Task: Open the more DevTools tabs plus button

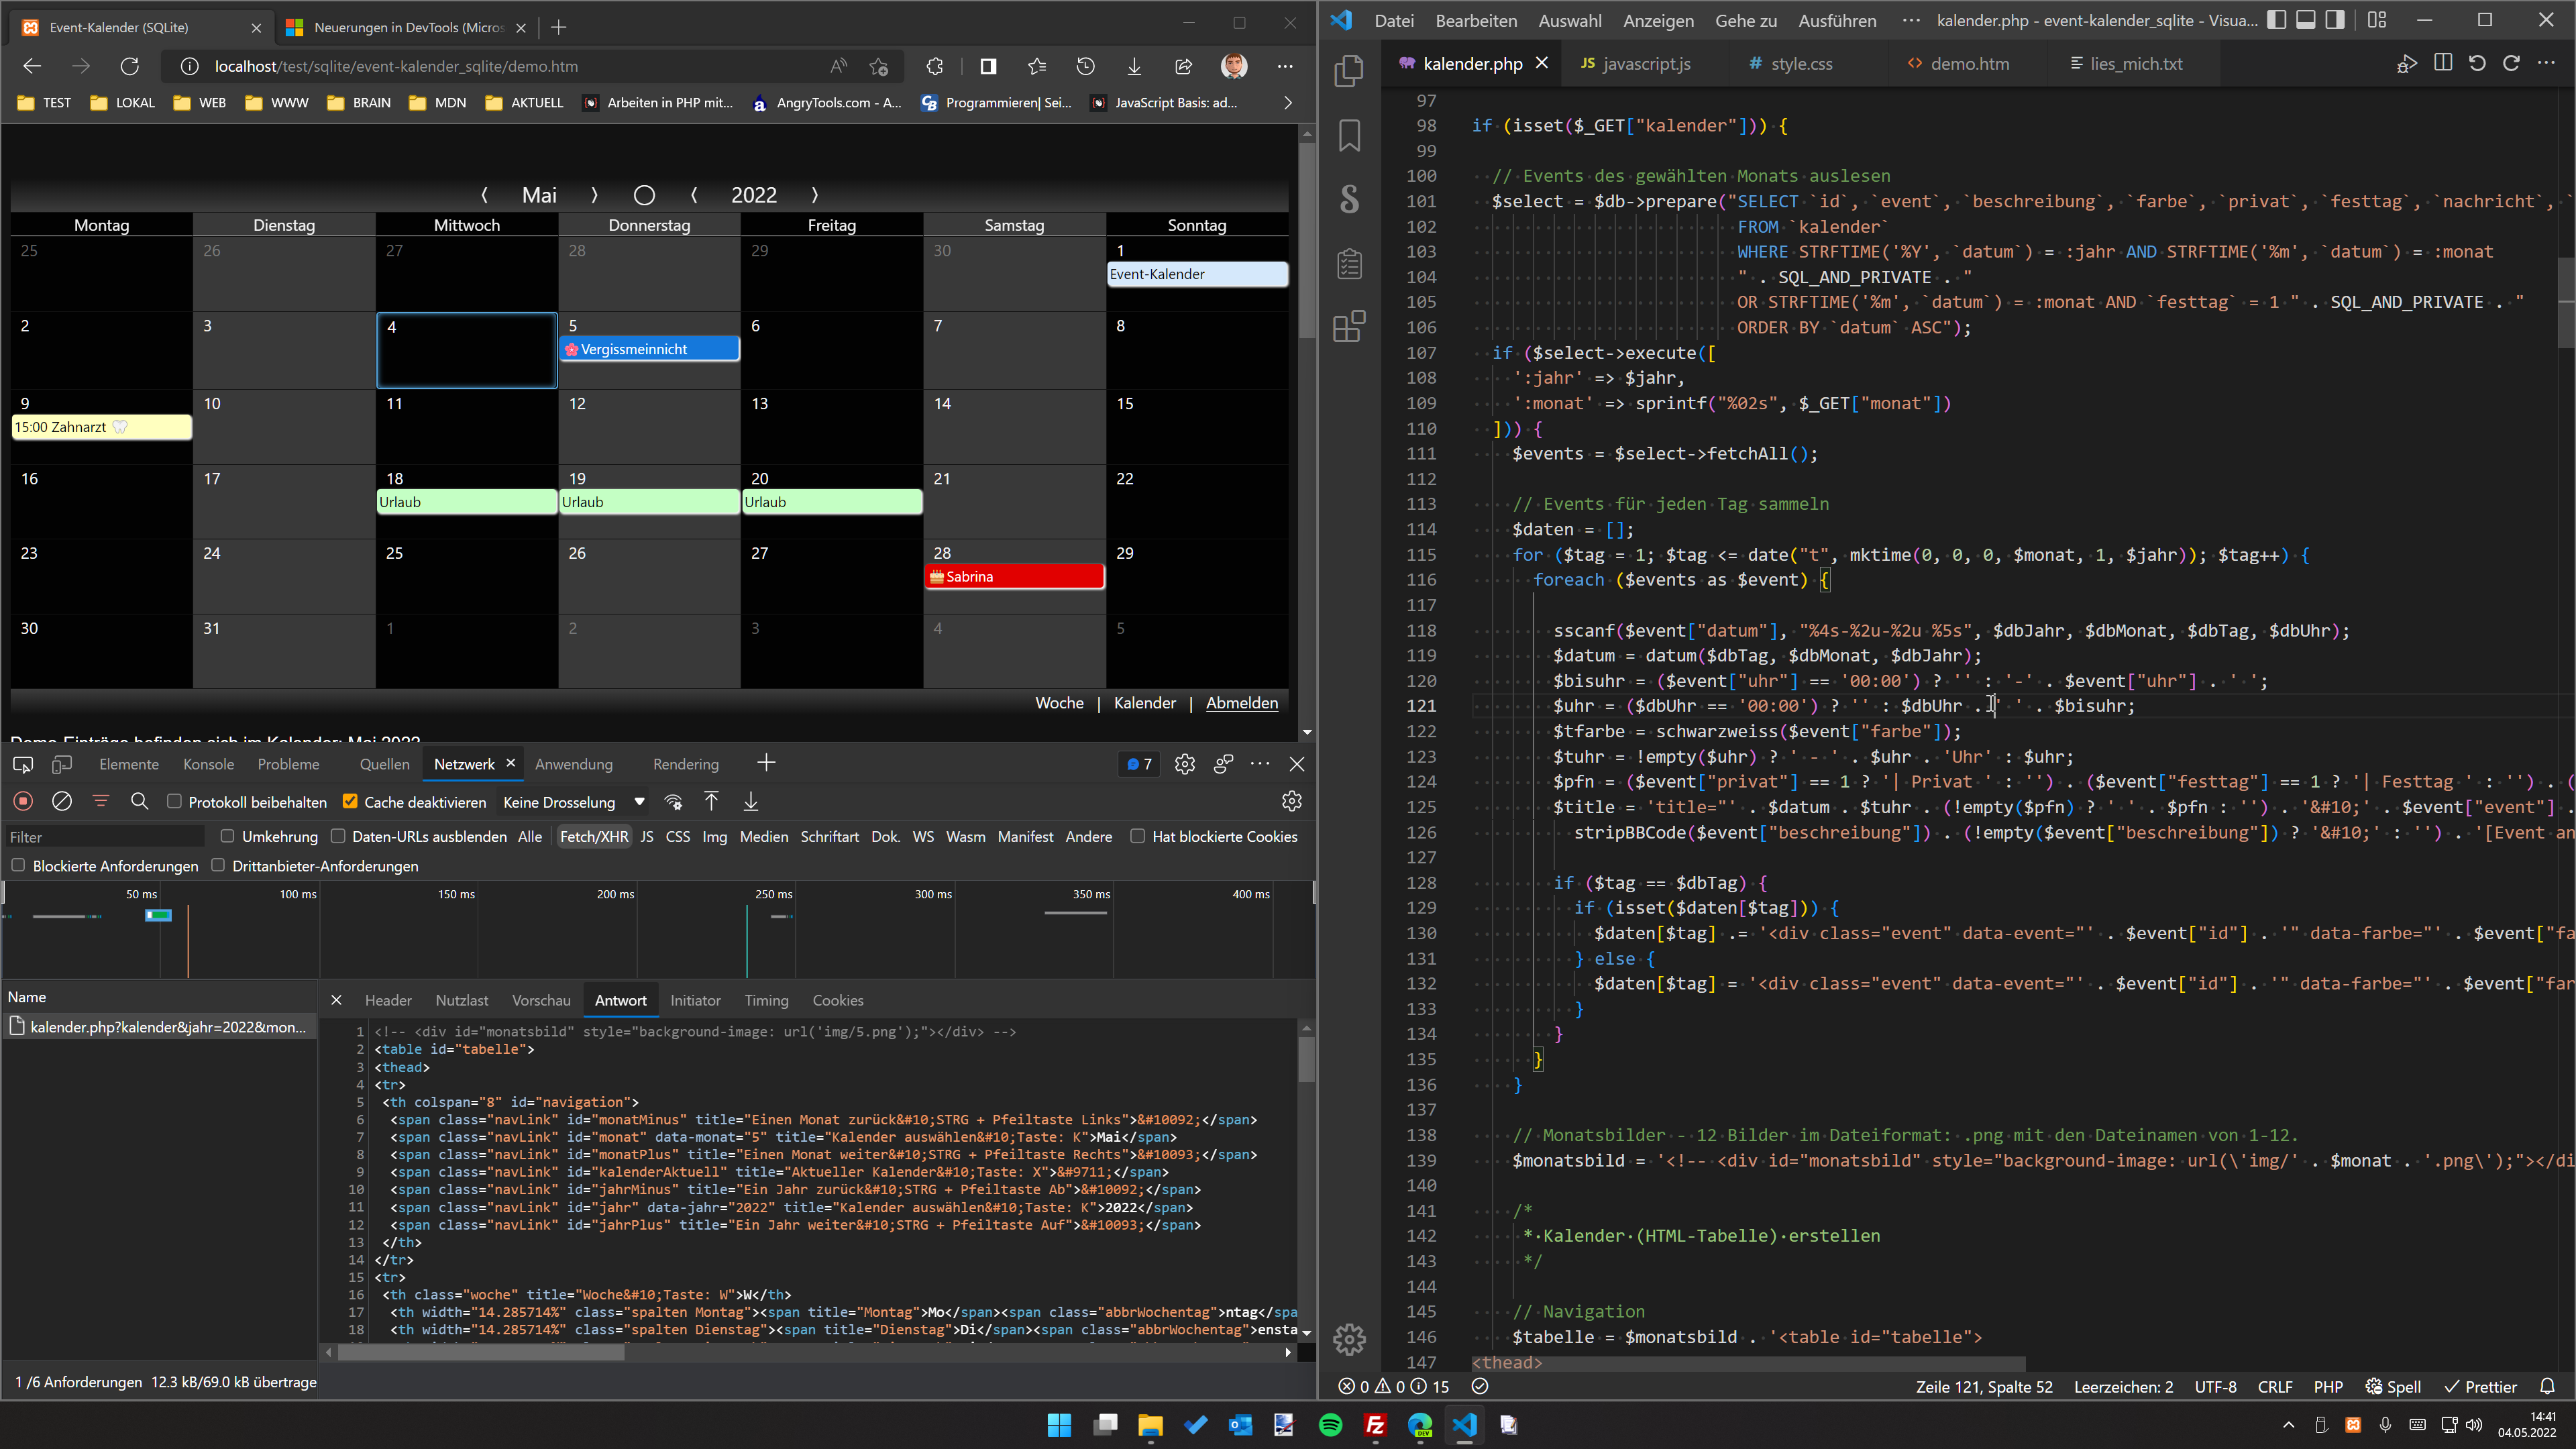Action: point(766,764)
